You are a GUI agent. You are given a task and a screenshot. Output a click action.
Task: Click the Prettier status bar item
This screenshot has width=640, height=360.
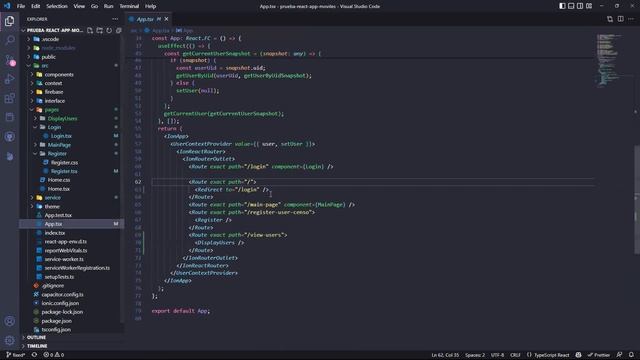(x=599, y=355)
